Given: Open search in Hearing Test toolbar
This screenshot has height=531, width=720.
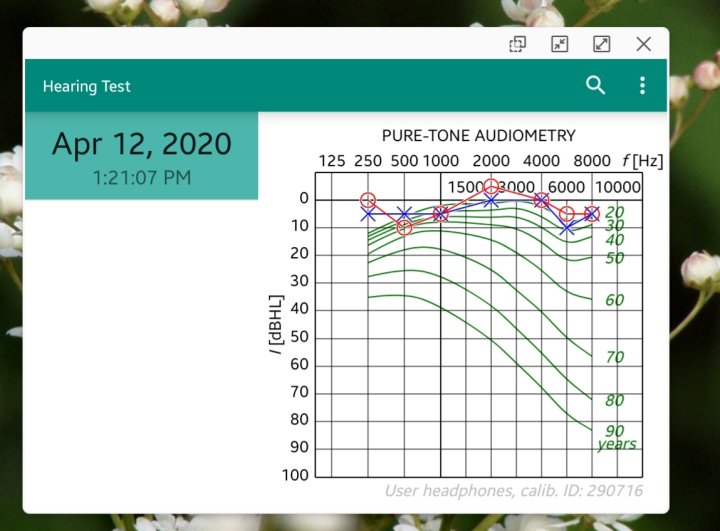Looking at the screenshot, I should 595,86.
